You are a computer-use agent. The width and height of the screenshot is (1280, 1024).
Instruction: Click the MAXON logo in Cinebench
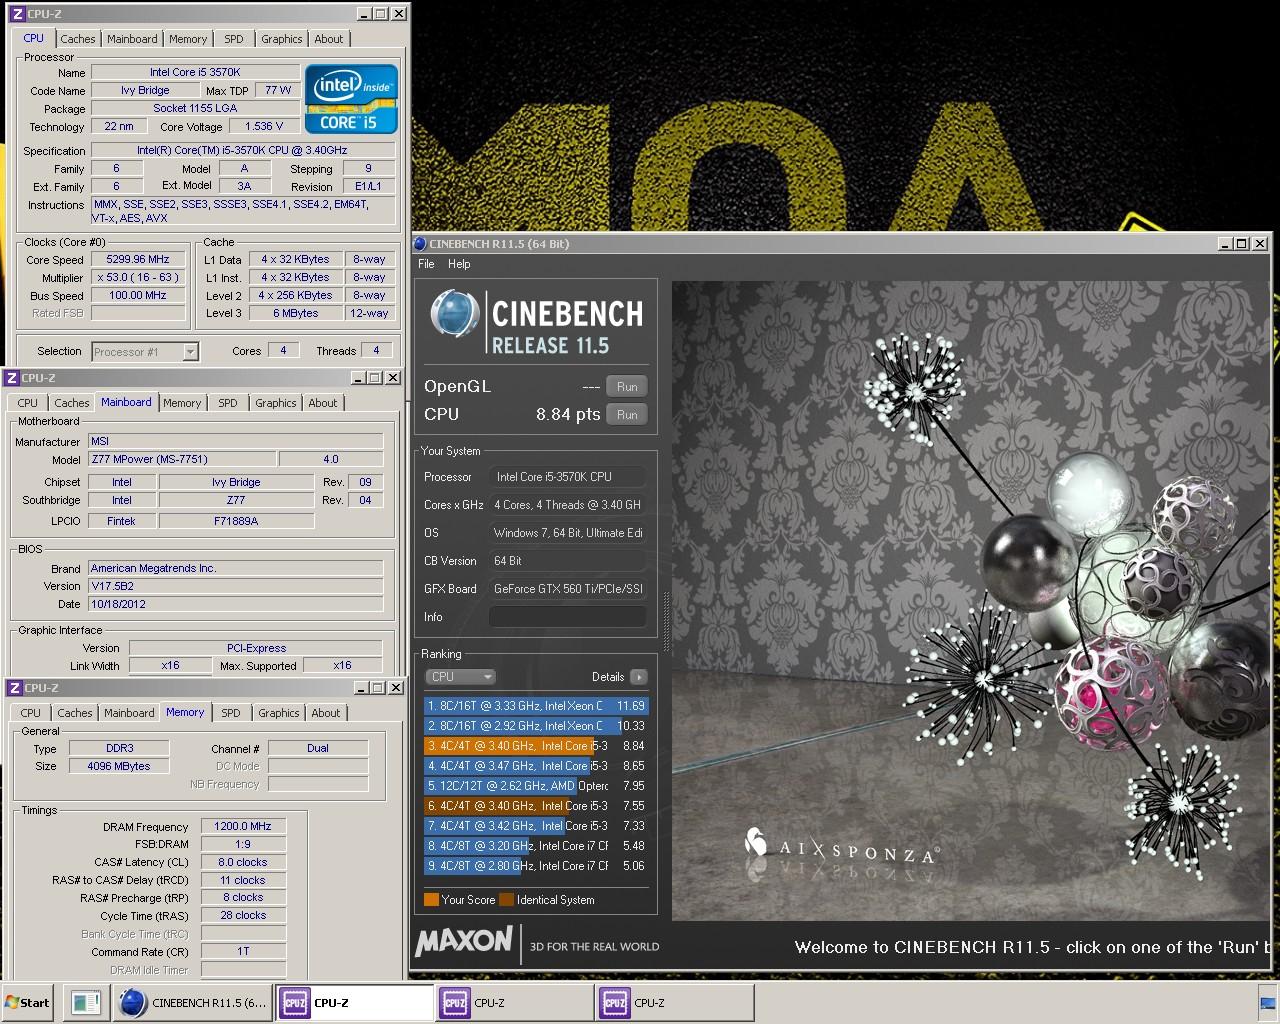tap(464, 941)
